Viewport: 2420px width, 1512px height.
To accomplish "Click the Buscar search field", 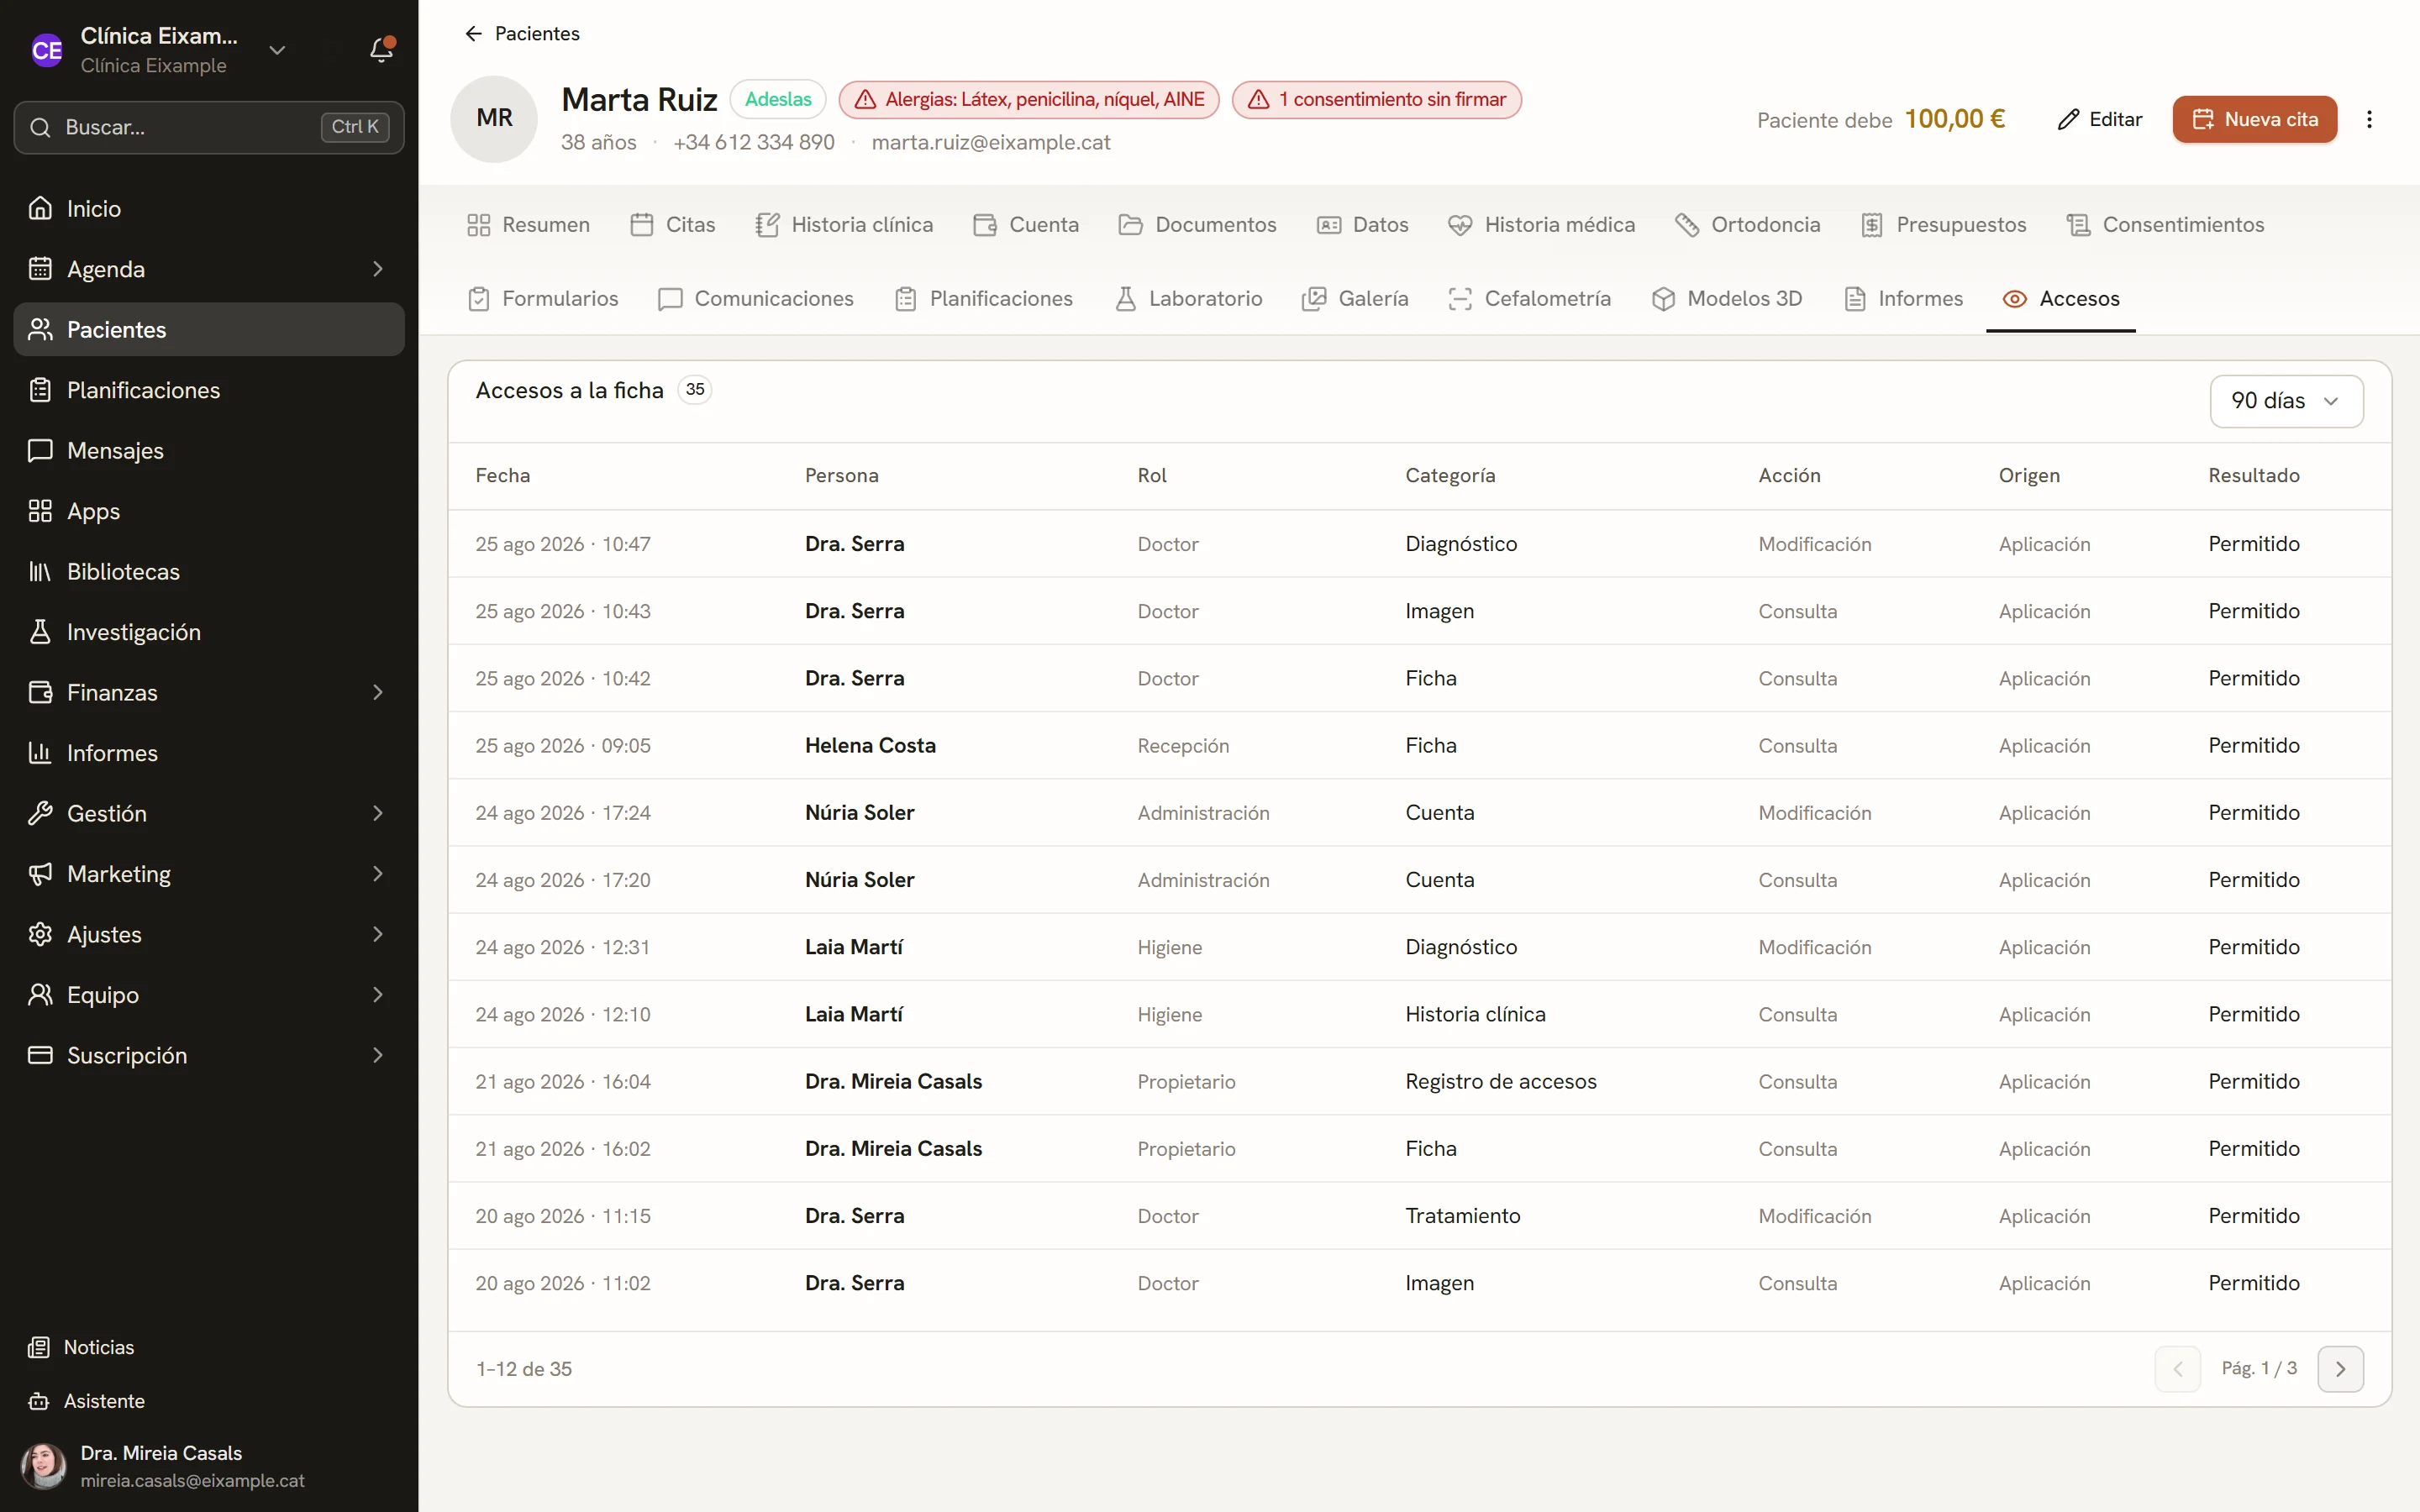I will [209, 127].
